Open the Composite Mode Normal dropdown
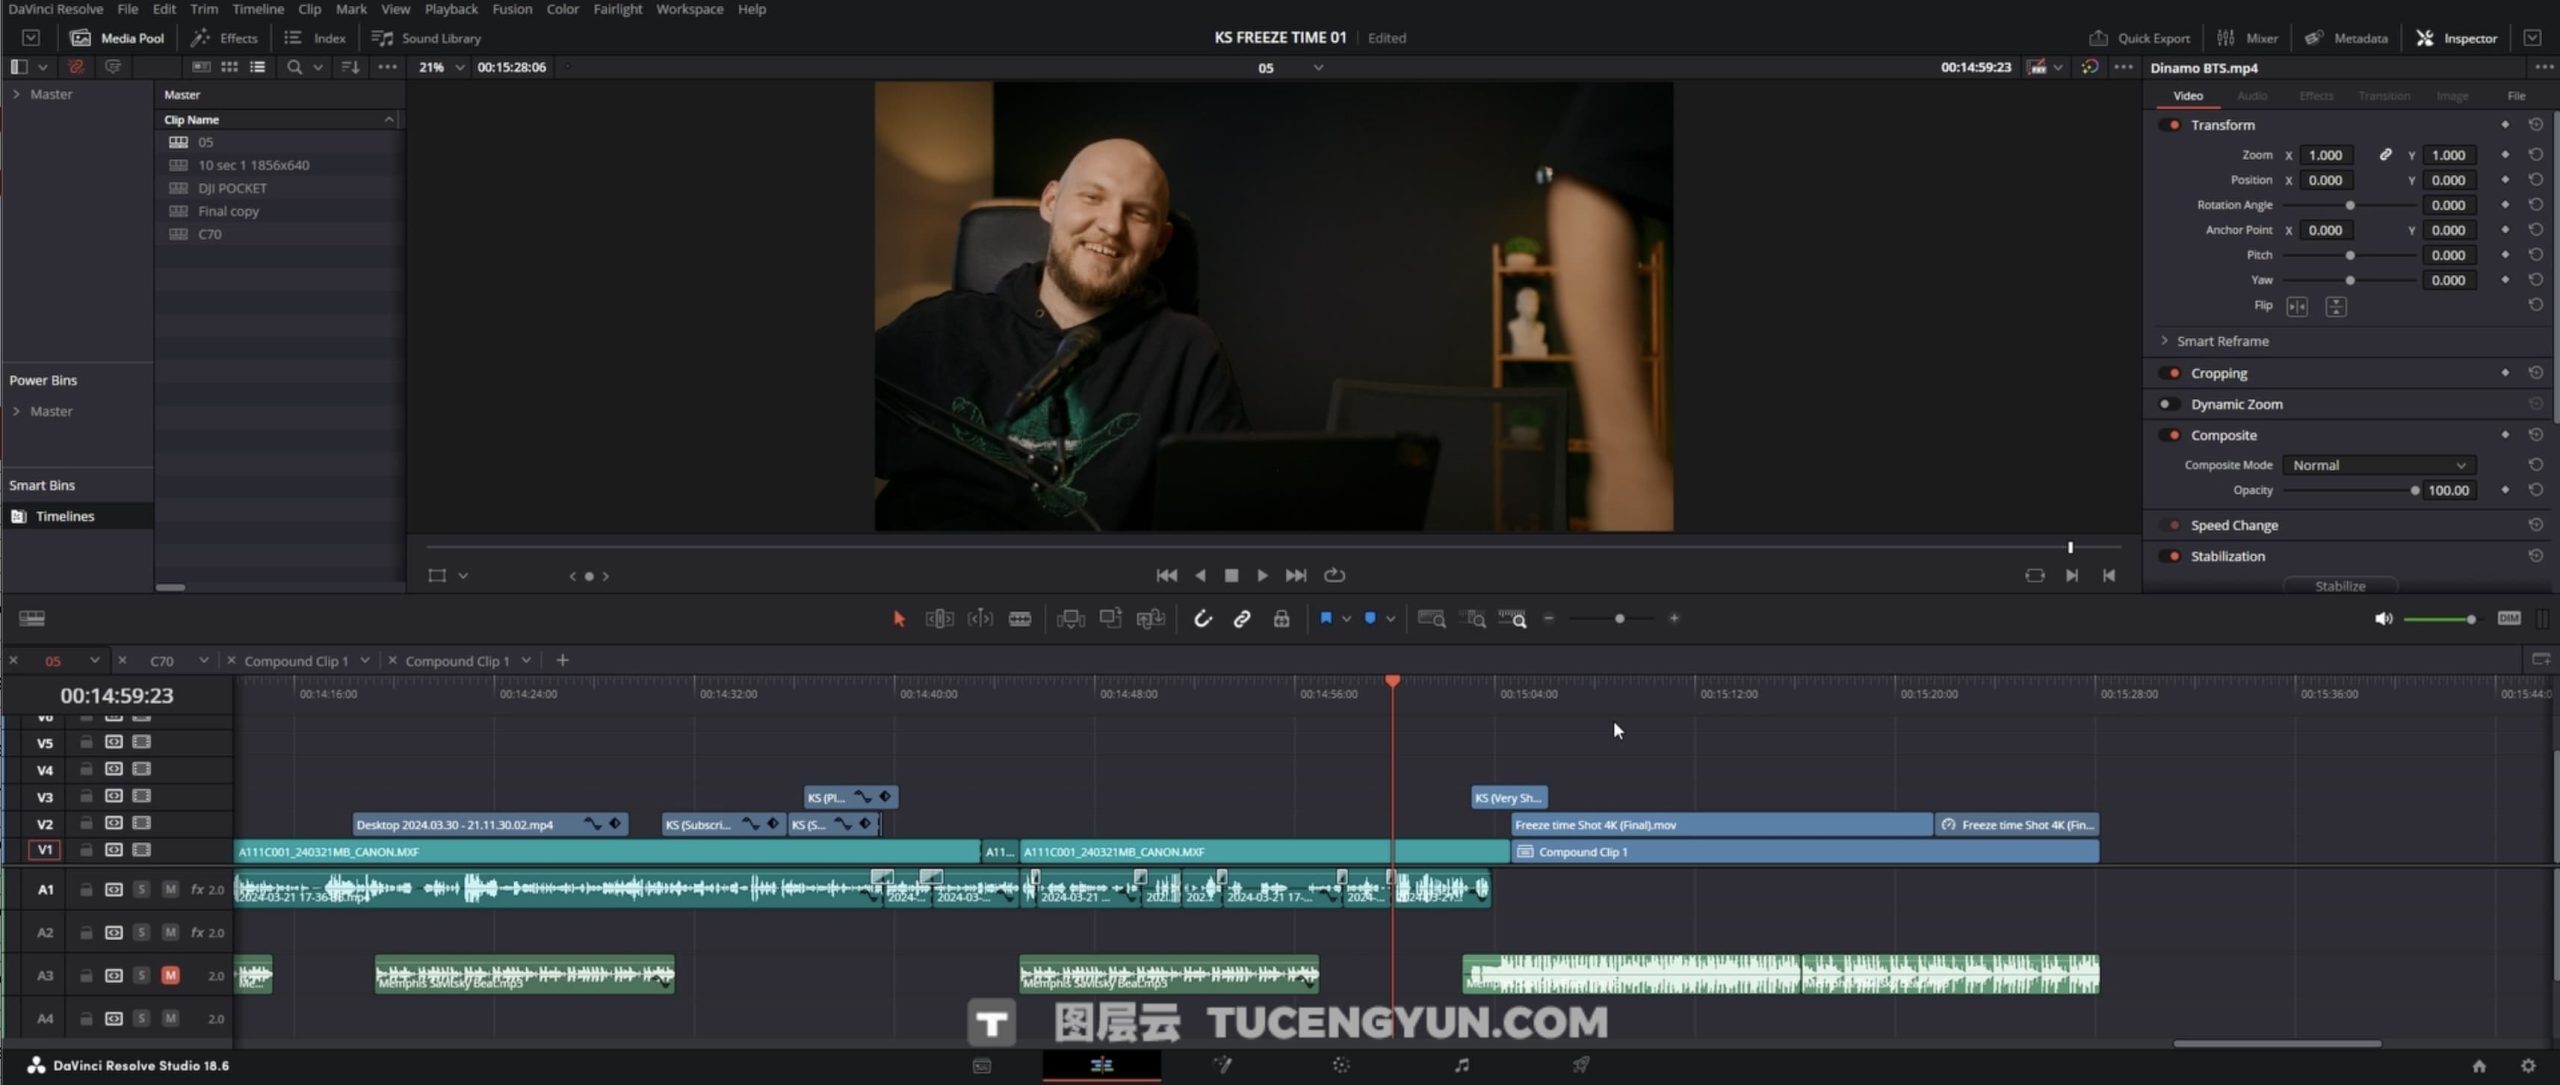 (2378, 465)
